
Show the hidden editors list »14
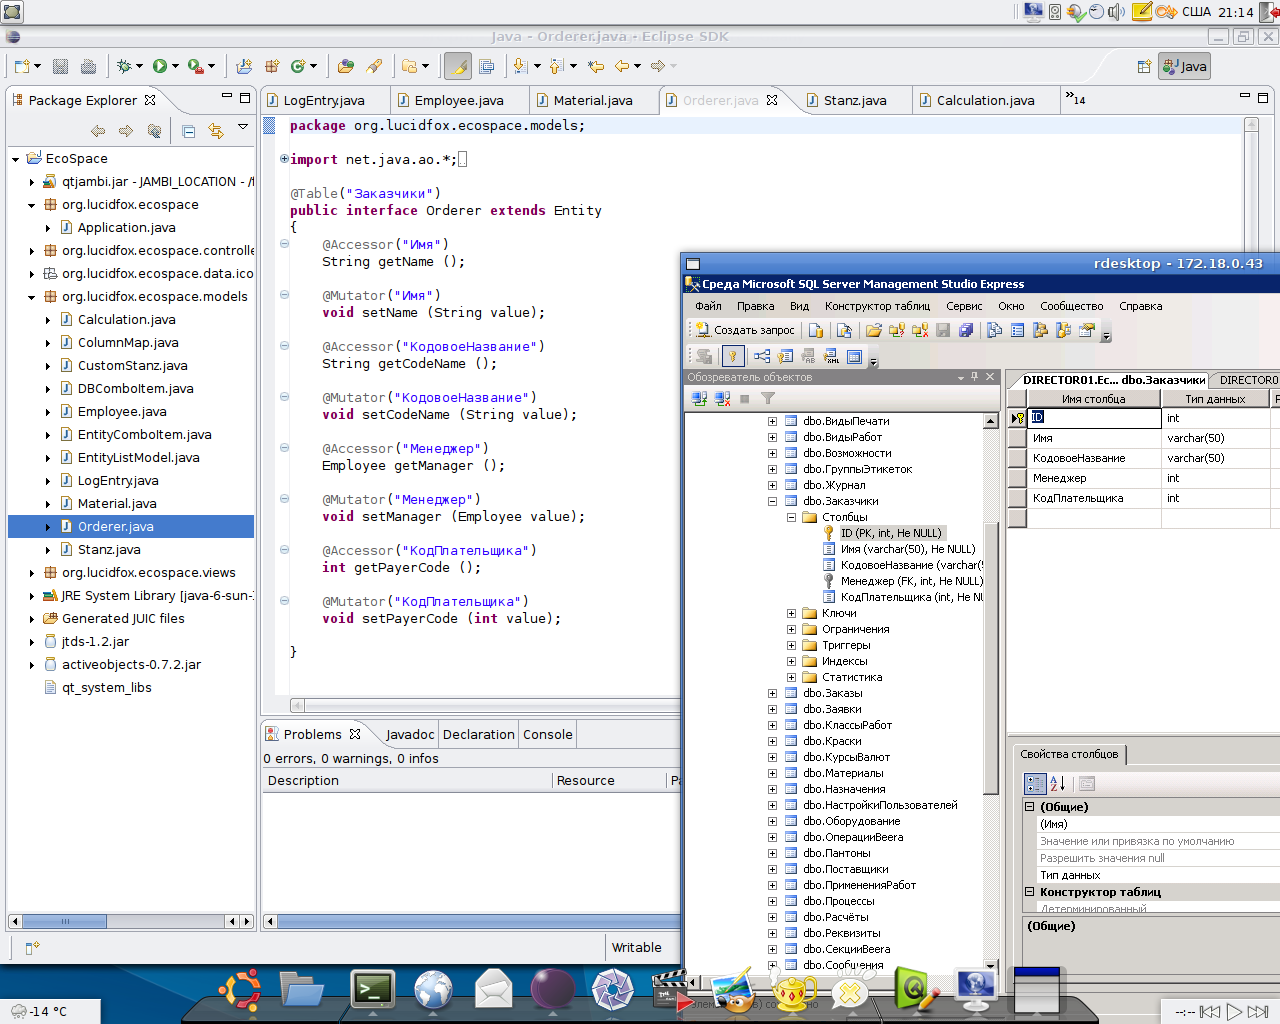(x=1075, y=99)
